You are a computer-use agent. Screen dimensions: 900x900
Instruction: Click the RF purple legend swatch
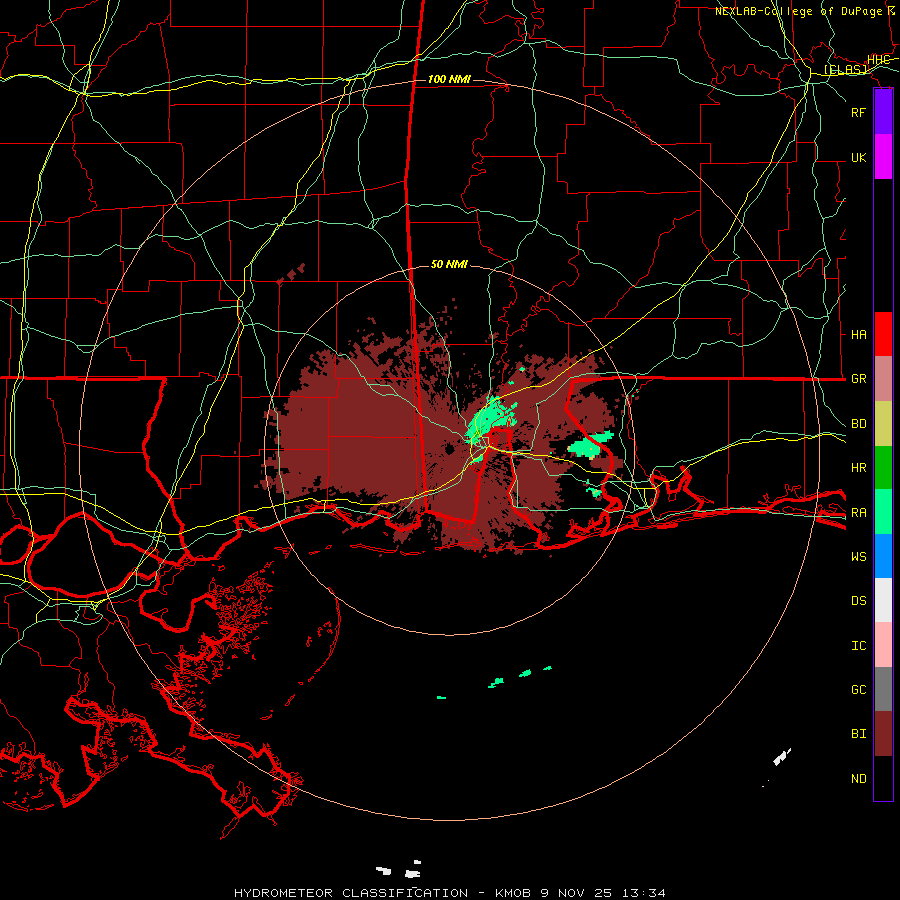(883, 112)
